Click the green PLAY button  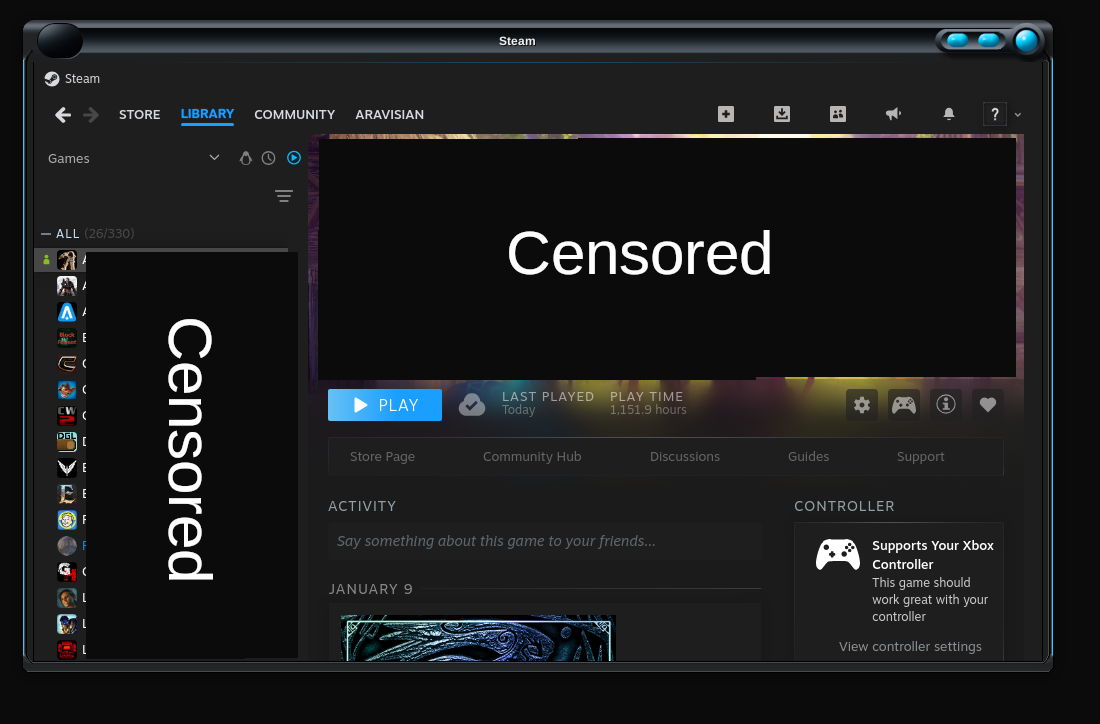click(385, 405)
